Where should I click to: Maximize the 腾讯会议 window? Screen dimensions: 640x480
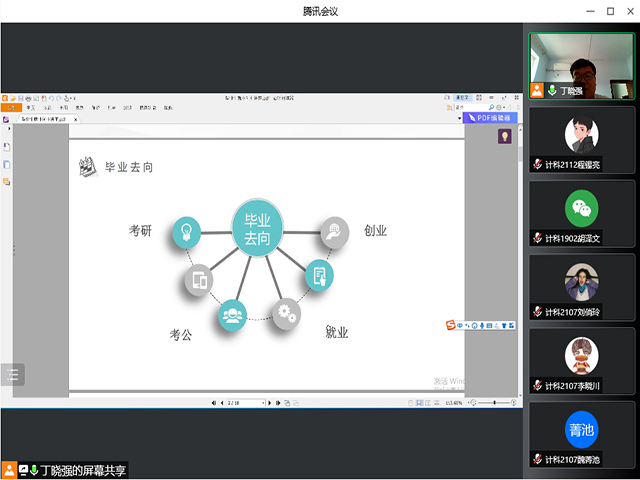[611, 11]
